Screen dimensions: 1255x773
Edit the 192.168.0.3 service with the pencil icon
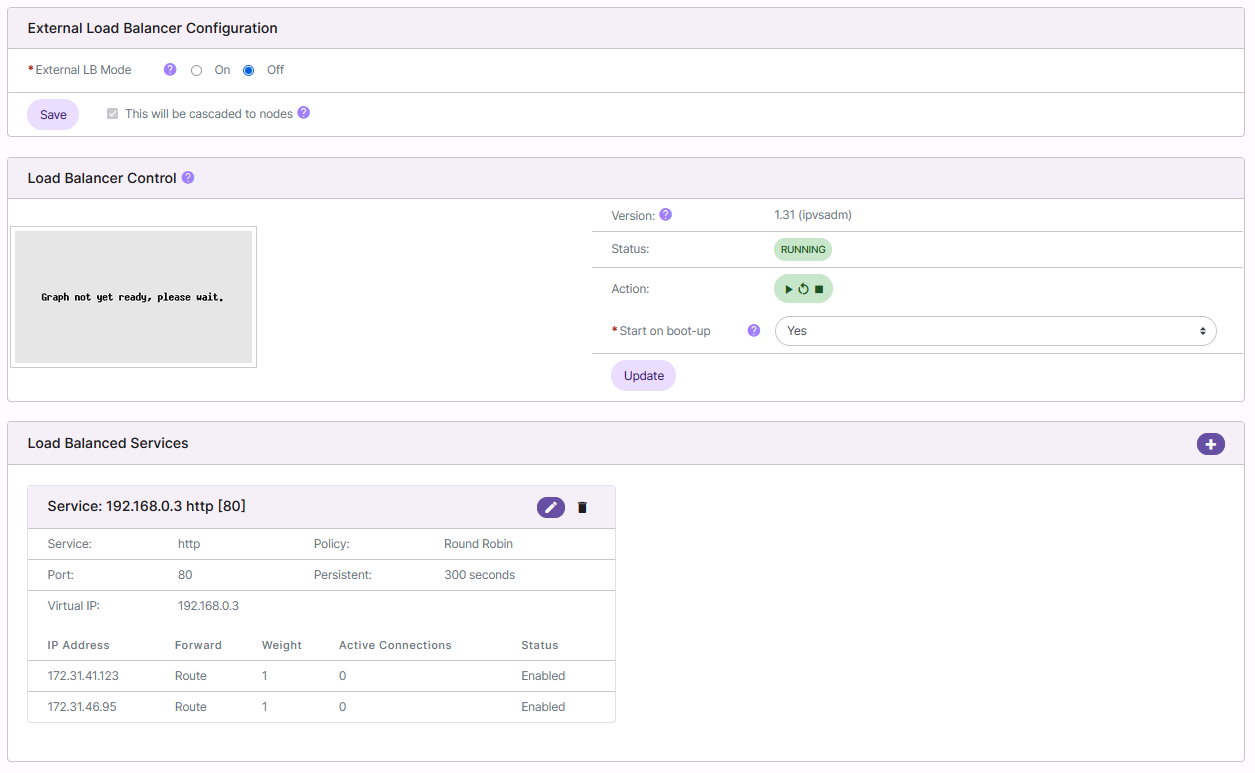(x=550, y=507)
